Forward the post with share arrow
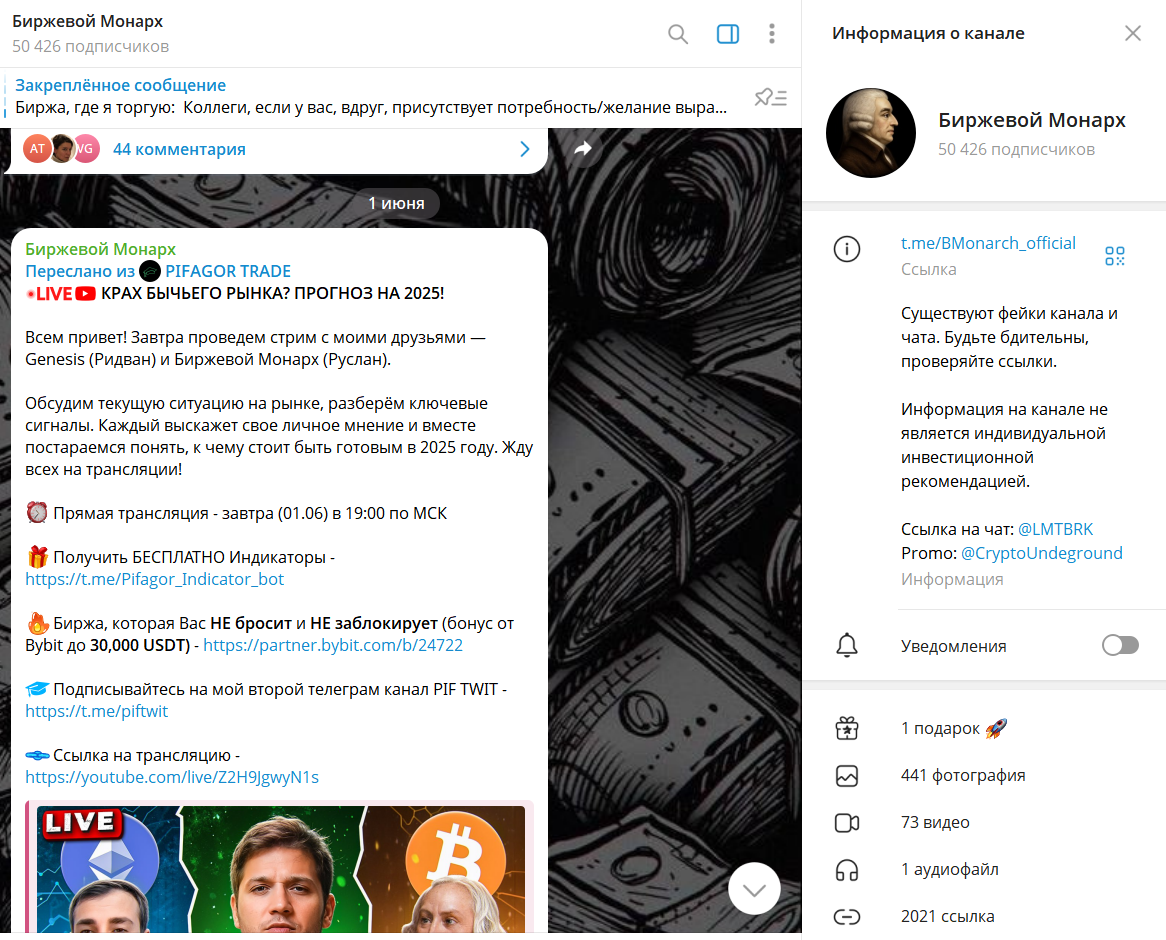Image resolution: width=1166 pixels, height=940 pixels. click(x=583, y=149)
